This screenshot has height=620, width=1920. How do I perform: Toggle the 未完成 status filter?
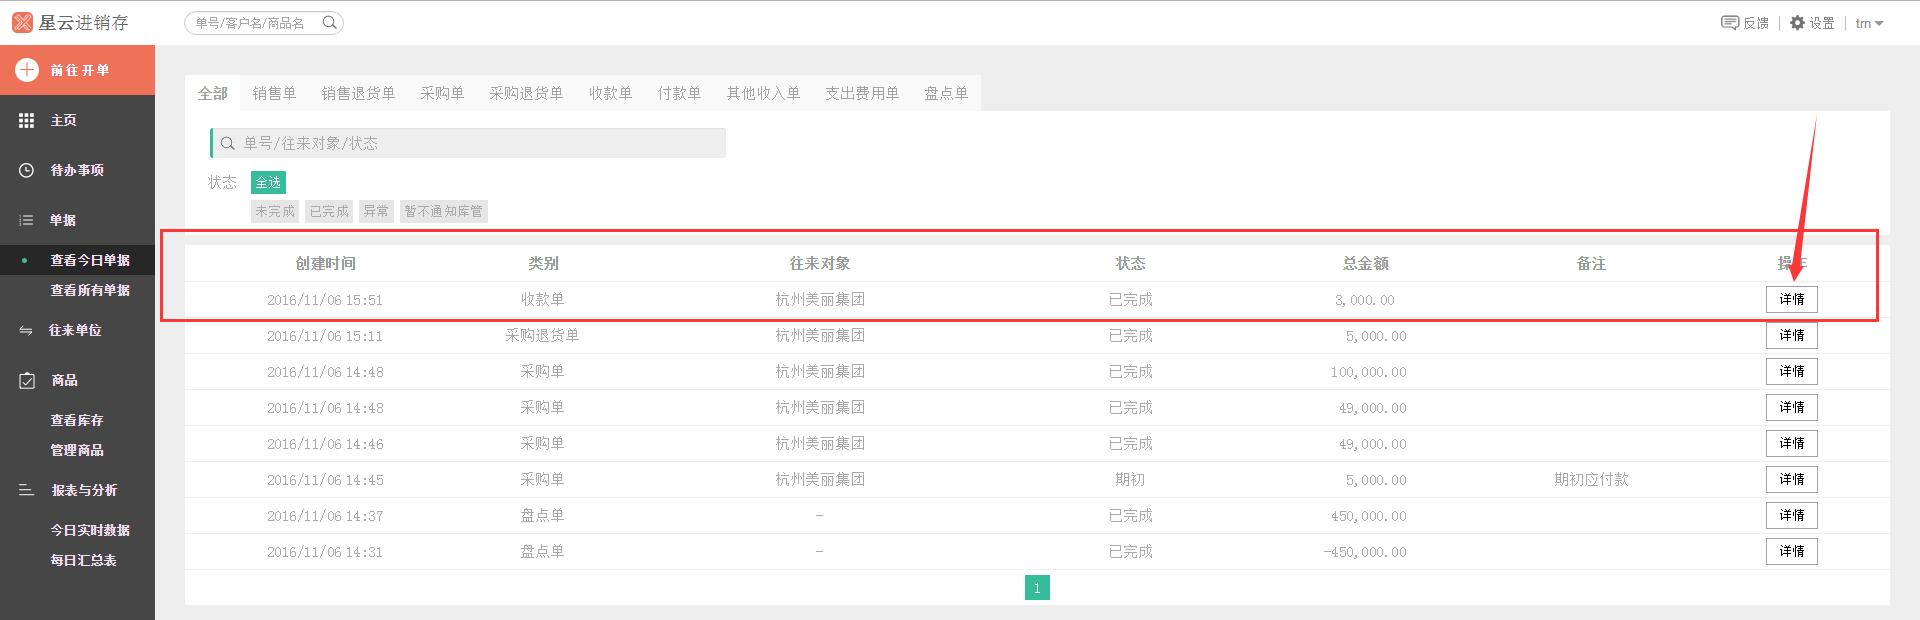[275, 211]
